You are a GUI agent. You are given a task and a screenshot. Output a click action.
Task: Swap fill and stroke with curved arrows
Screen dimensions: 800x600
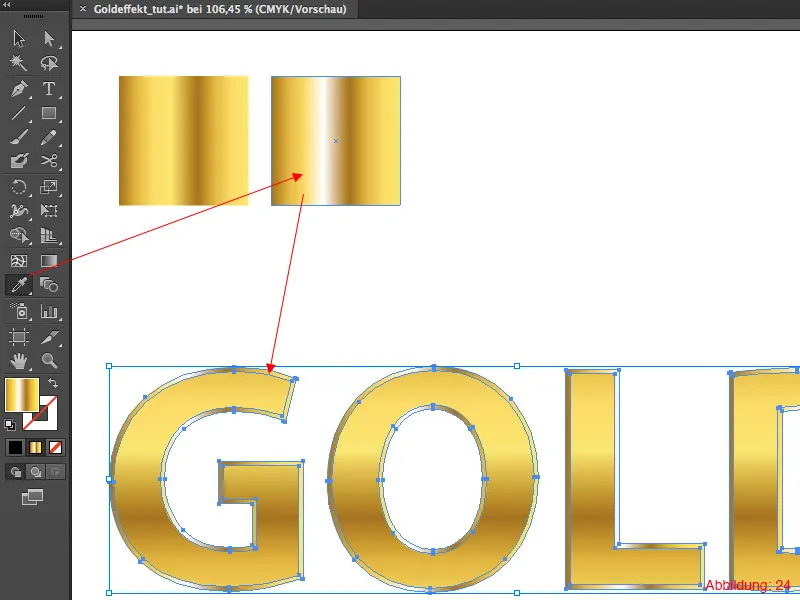pyautogui.click(x=53, y=383)
